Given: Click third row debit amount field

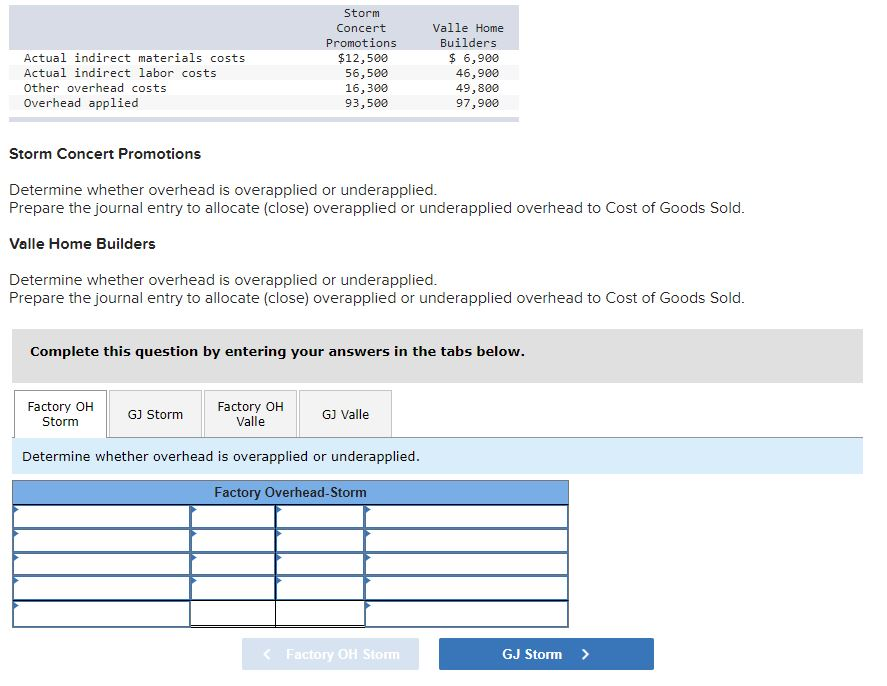Looking at the screenshot, I should (x=233, y=564).
